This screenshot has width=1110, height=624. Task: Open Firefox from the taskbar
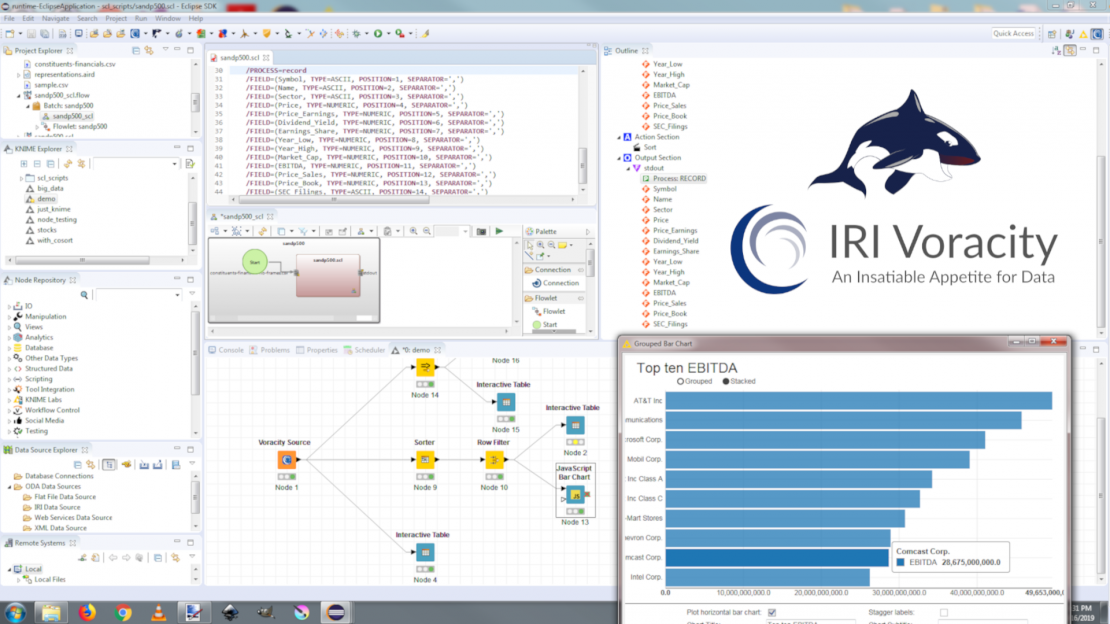click(x=87, y=612)
